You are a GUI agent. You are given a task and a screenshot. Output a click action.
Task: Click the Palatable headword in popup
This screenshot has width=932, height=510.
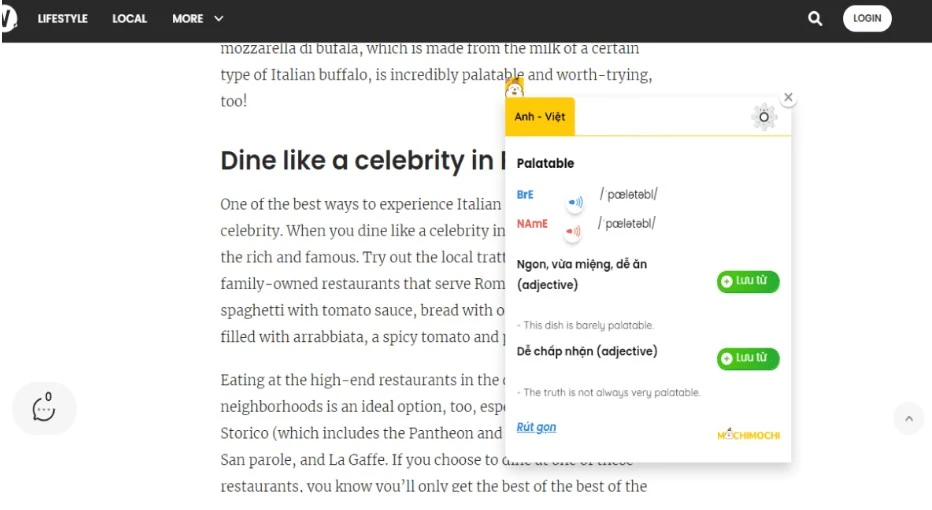point(545,163)
